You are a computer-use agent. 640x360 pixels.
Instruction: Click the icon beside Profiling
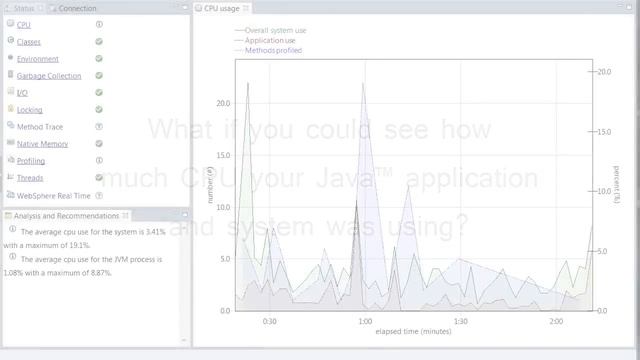point(11,160)
